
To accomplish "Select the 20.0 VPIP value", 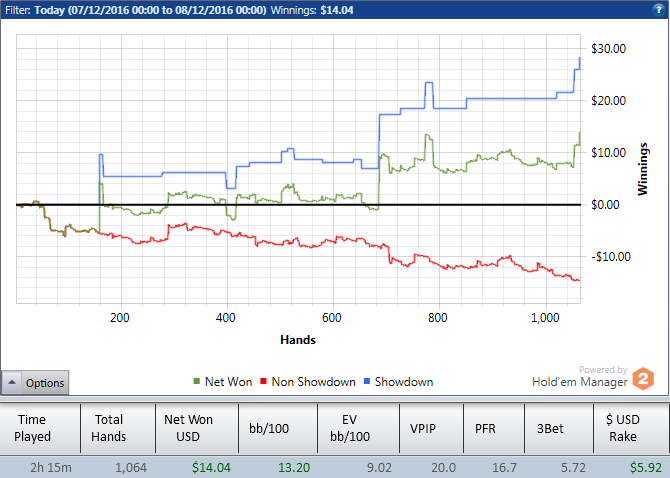I will [444, 468].
